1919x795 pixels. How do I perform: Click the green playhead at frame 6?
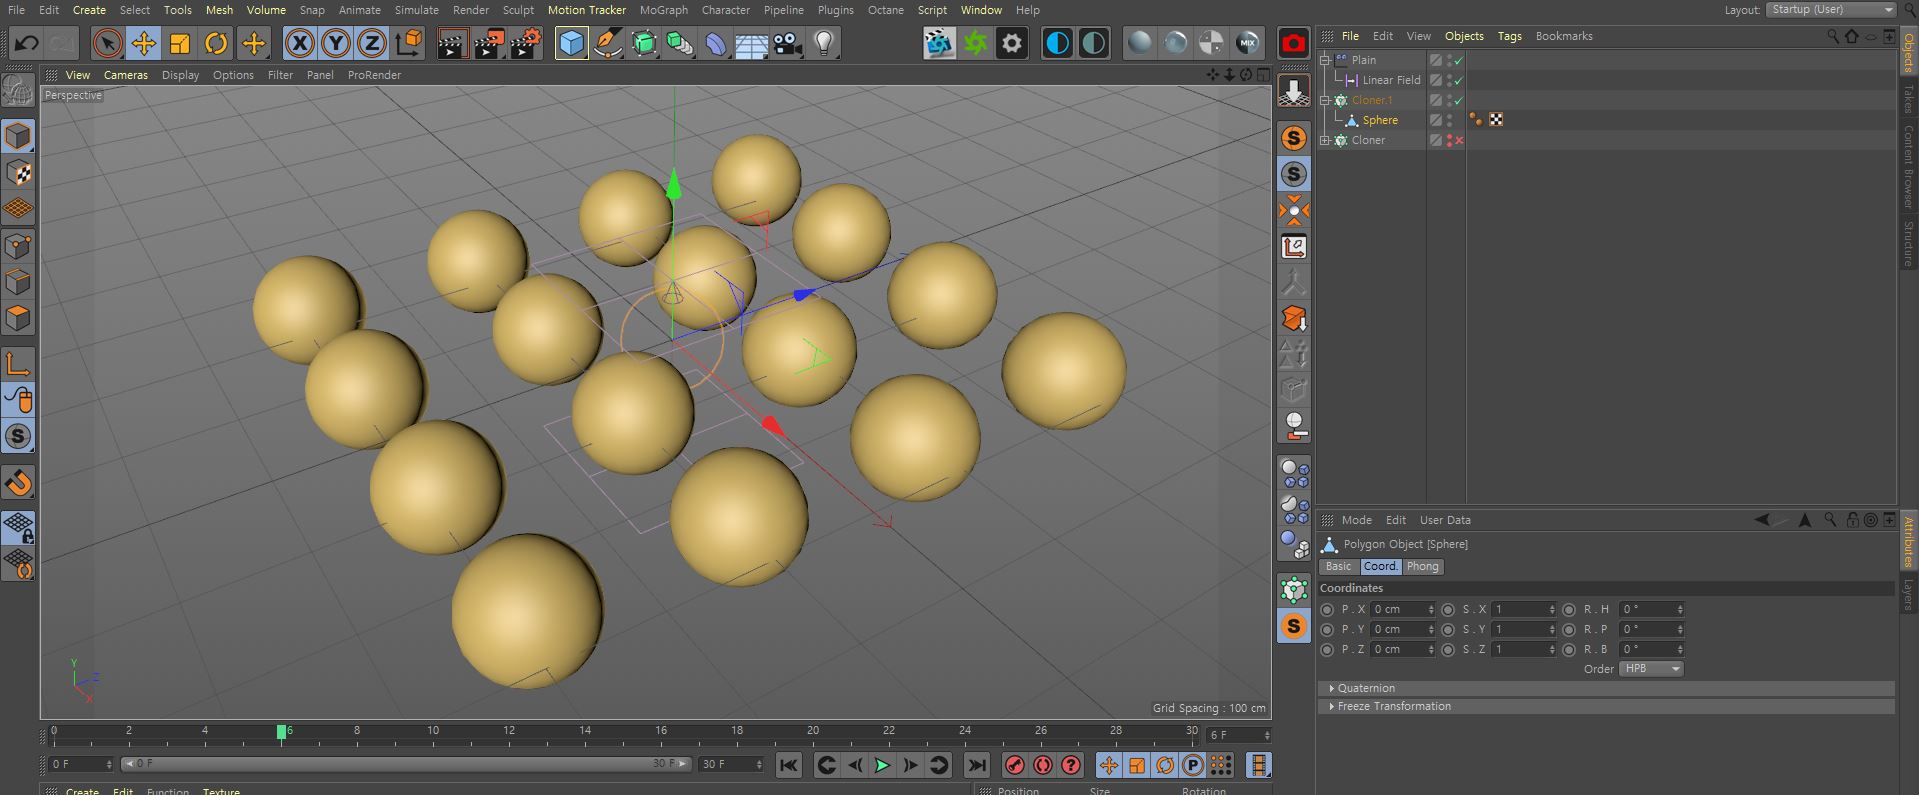(x=282, y=732)
